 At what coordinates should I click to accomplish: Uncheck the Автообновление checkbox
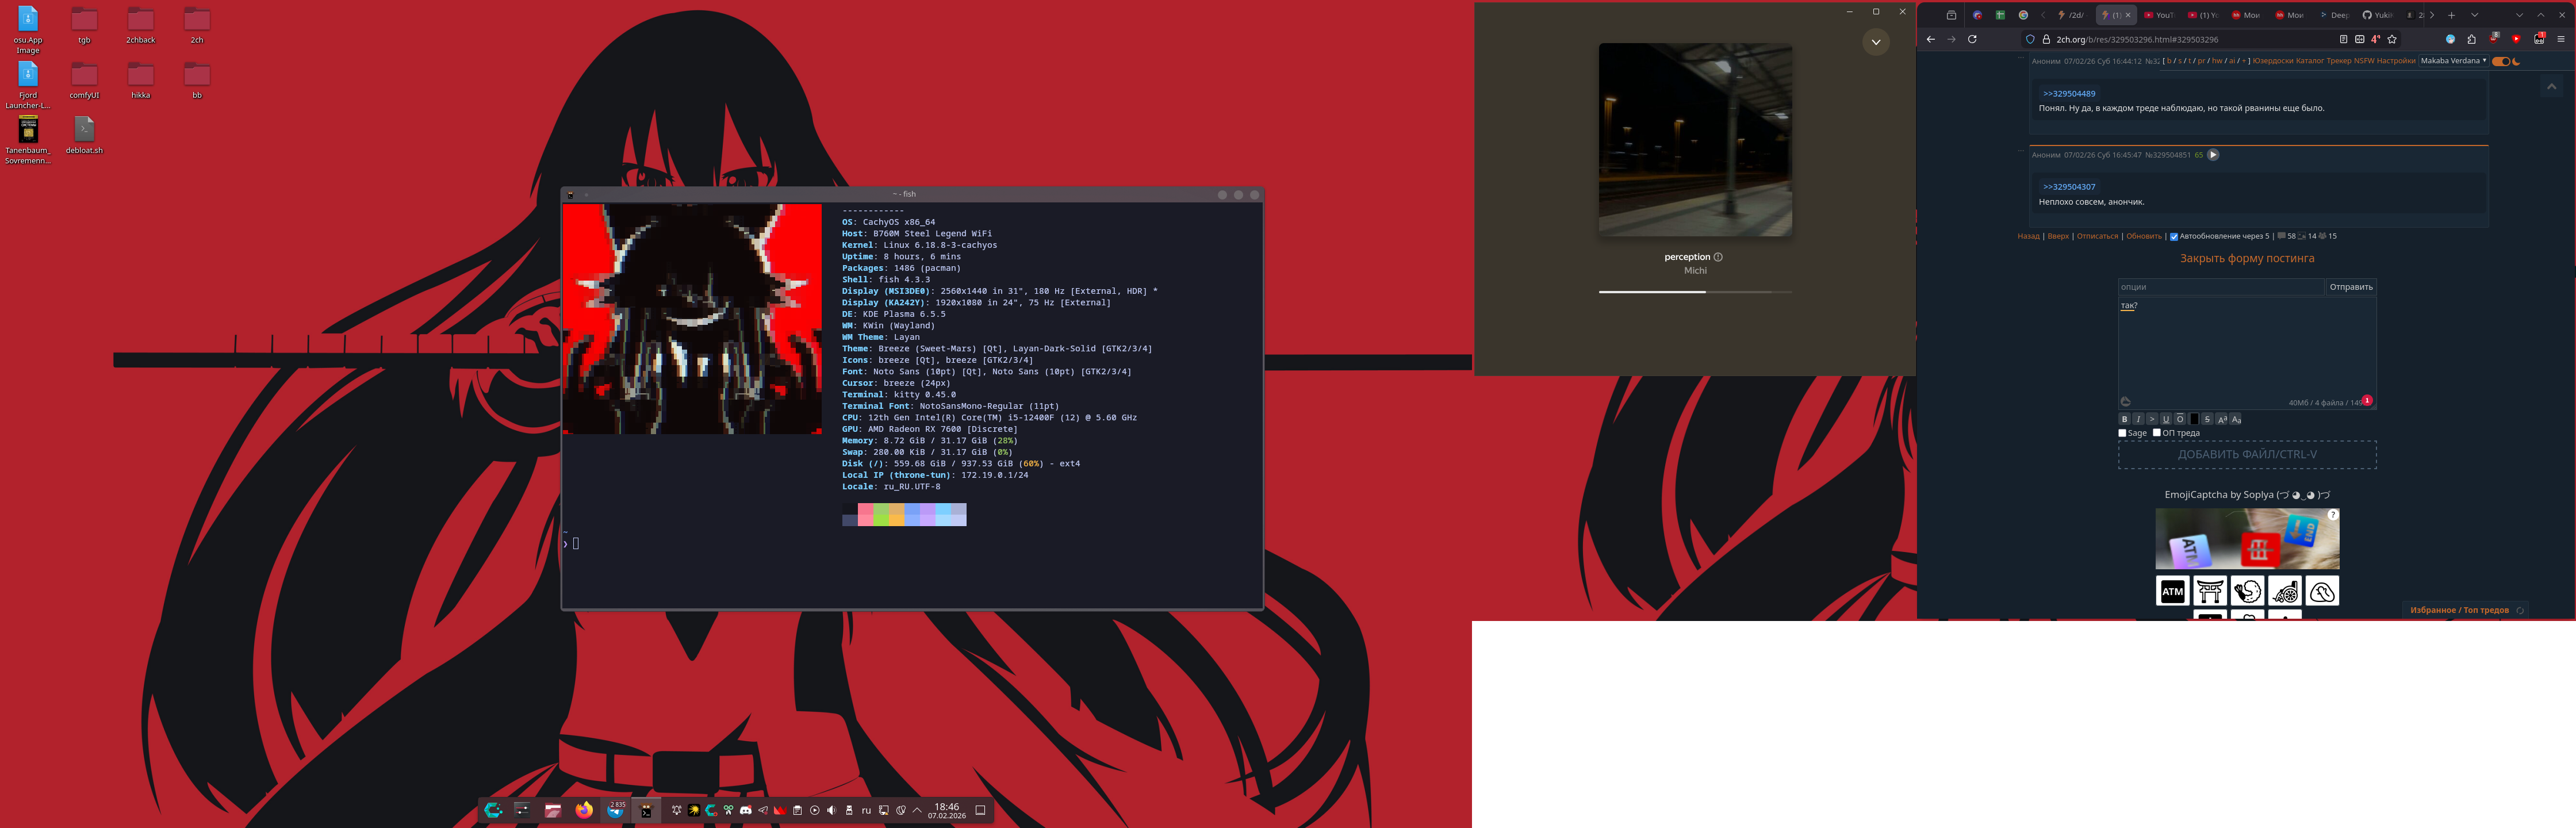(x=2173, y=237)
